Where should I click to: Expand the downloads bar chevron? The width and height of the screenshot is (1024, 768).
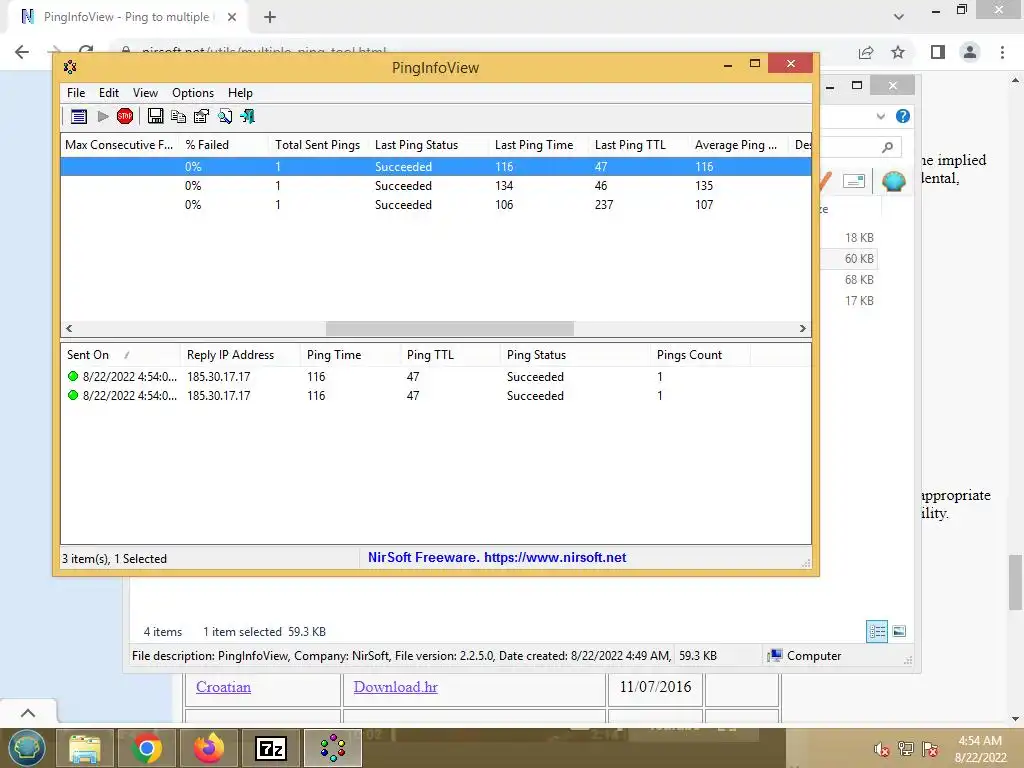28,712
